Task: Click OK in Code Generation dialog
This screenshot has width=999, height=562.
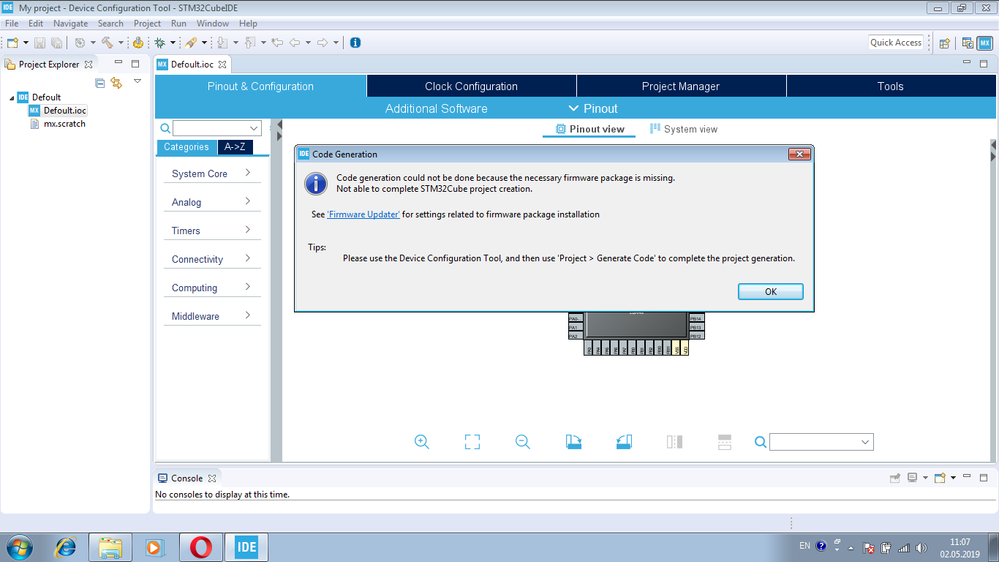Action: [770, 291]
